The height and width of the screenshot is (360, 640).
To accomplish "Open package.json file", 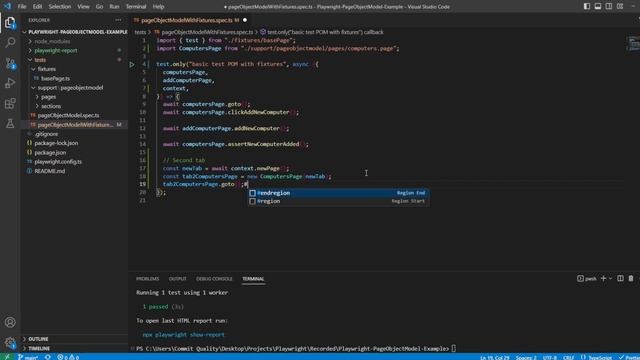I will pos(50,153).
